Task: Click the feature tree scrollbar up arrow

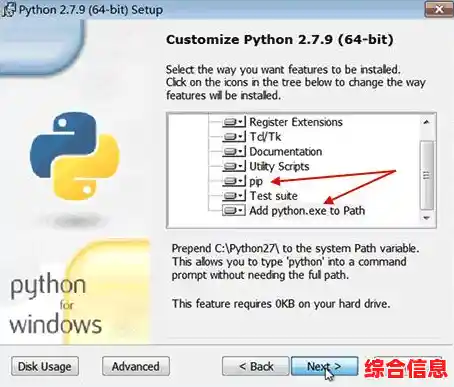Action: point(426,122)
